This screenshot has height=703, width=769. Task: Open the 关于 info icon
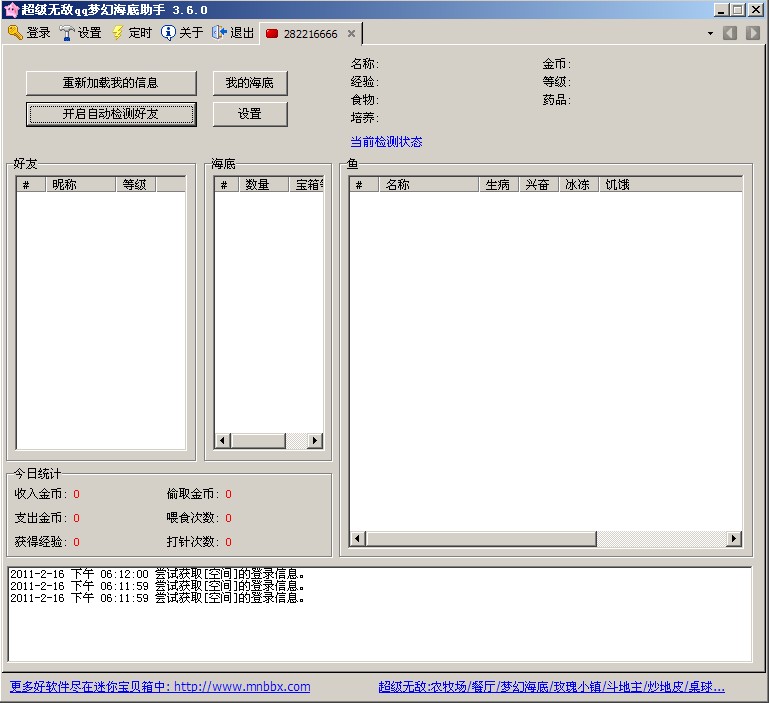pyautogui.click(x=168, y=33)
